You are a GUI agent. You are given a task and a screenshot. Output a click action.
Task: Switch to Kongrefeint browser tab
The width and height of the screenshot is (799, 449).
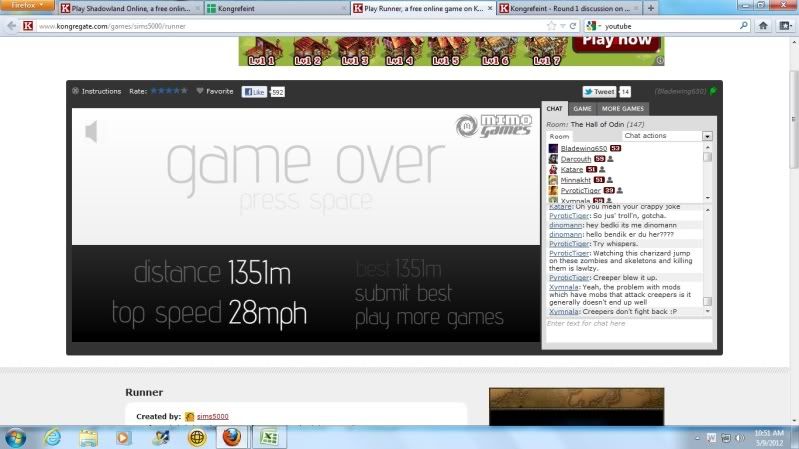277,8
